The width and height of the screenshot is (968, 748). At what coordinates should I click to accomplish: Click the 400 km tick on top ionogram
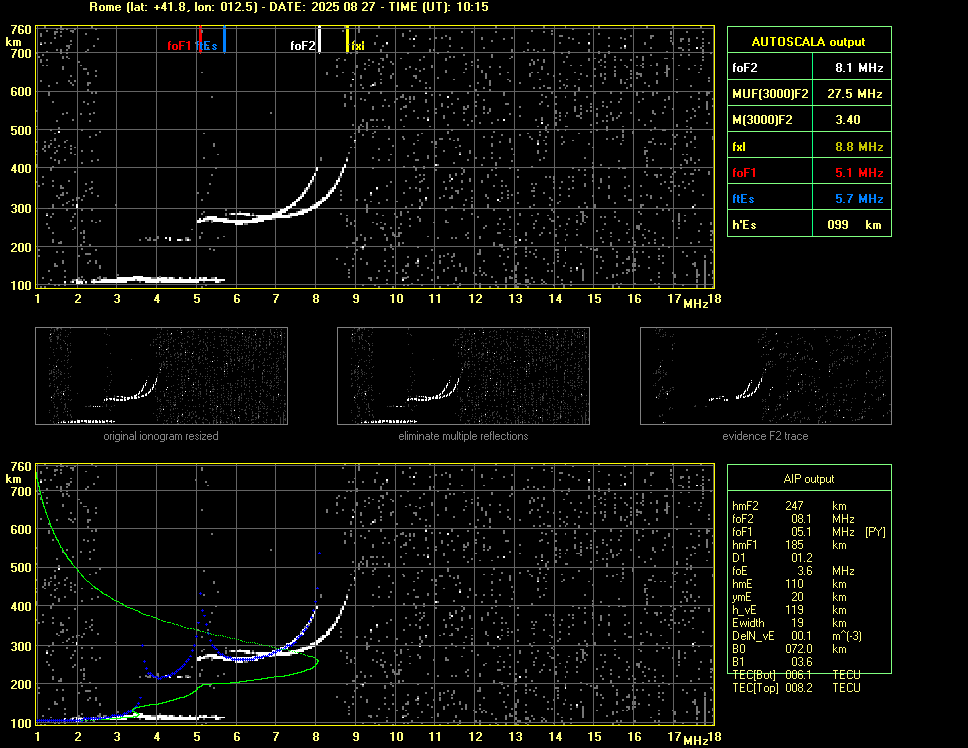tap(20, 168)
